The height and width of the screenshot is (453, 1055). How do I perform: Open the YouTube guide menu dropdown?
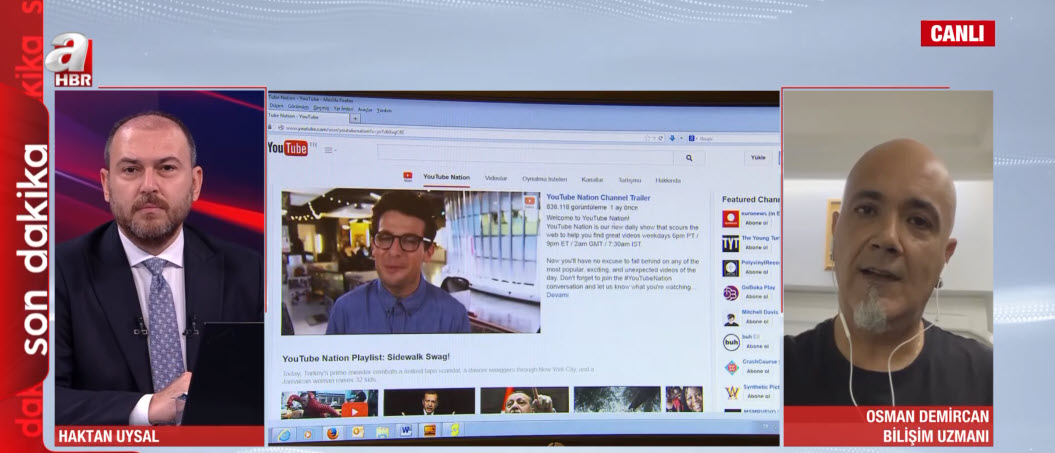pyautogui.click(x=329, y=150)
